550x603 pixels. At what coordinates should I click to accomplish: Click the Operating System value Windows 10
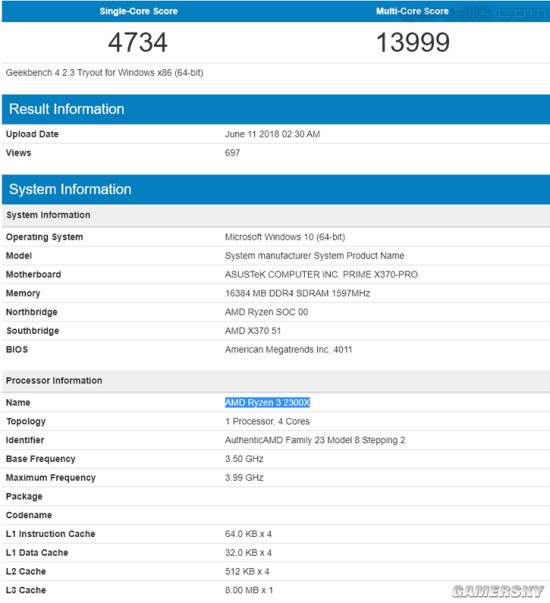[285, 237]
